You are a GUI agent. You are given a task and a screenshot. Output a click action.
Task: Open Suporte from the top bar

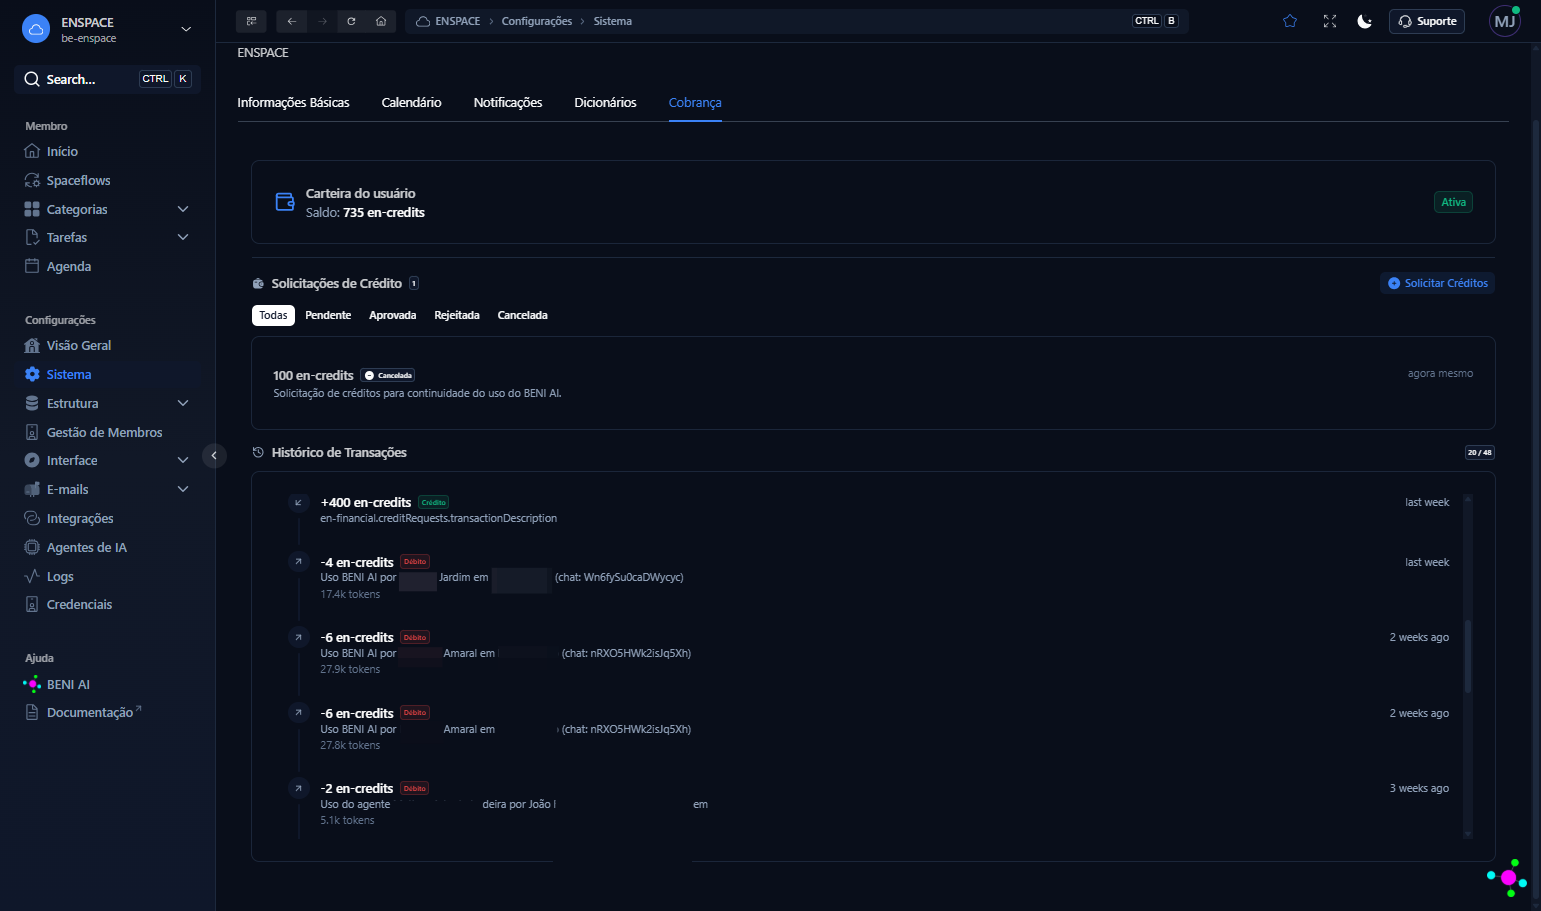click(x=1427, y=21)
